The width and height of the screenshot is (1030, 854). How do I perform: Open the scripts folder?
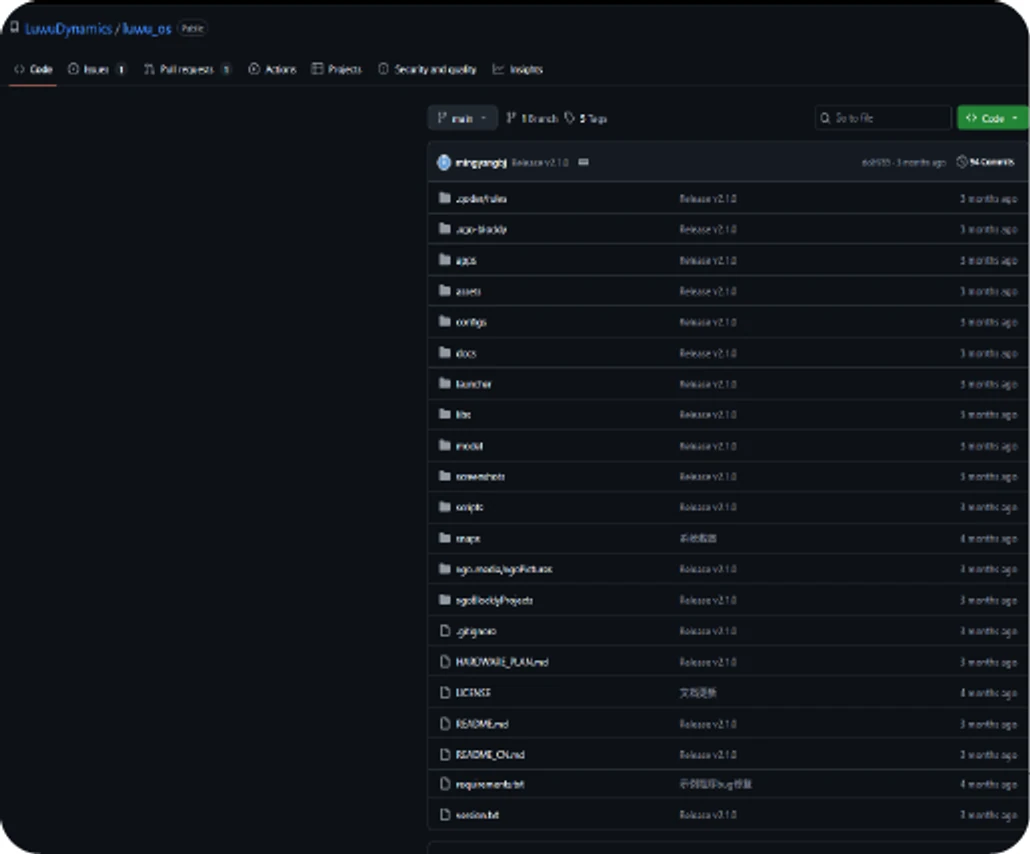pos(469,507)
